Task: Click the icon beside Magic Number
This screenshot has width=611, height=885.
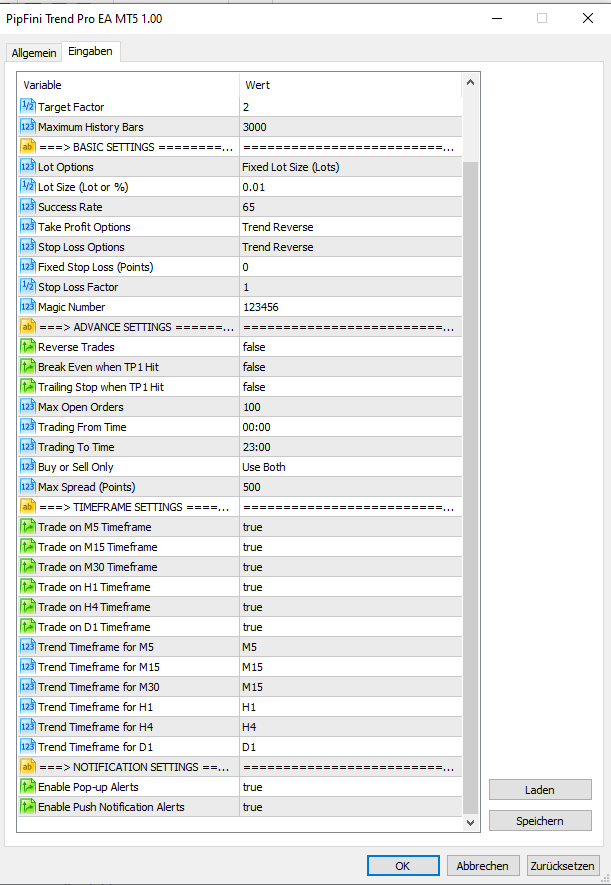Action: point(28,306)
